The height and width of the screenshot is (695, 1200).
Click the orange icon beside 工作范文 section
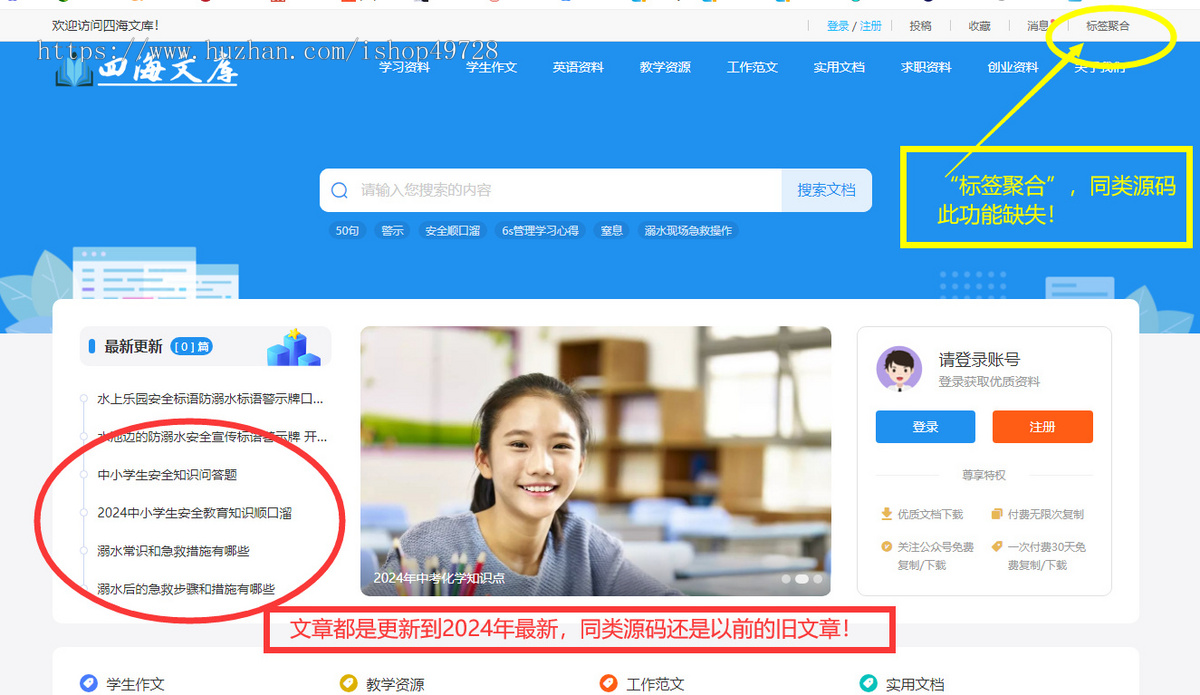coord(609,684)
